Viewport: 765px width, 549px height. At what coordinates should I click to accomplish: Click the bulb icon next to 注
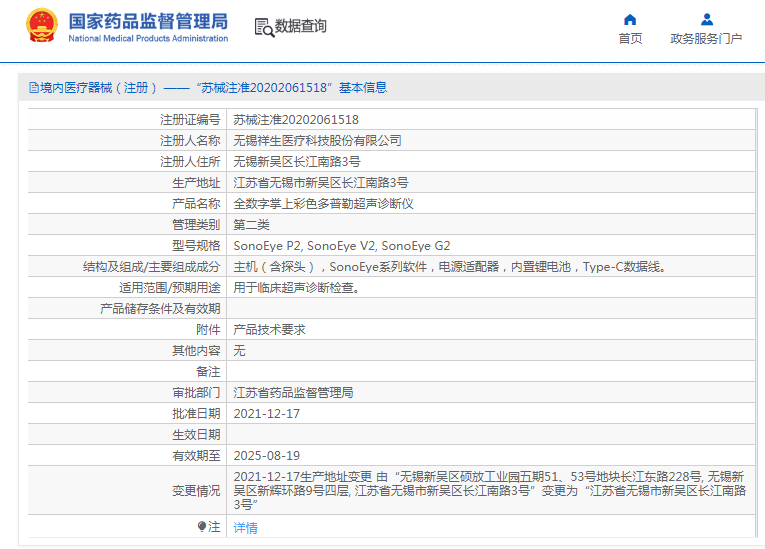(x=201, y=527)
